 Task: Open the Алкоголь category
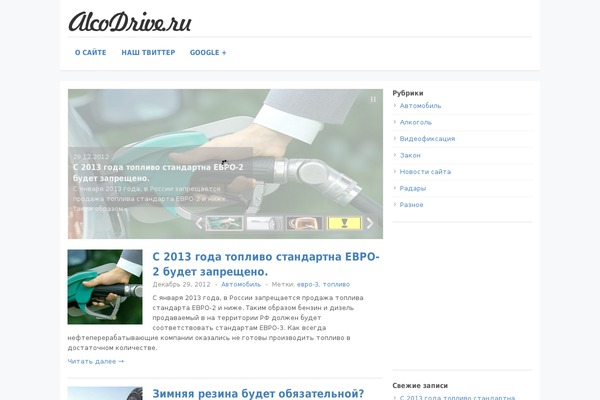pyautogui.click(x=416, y=122)
